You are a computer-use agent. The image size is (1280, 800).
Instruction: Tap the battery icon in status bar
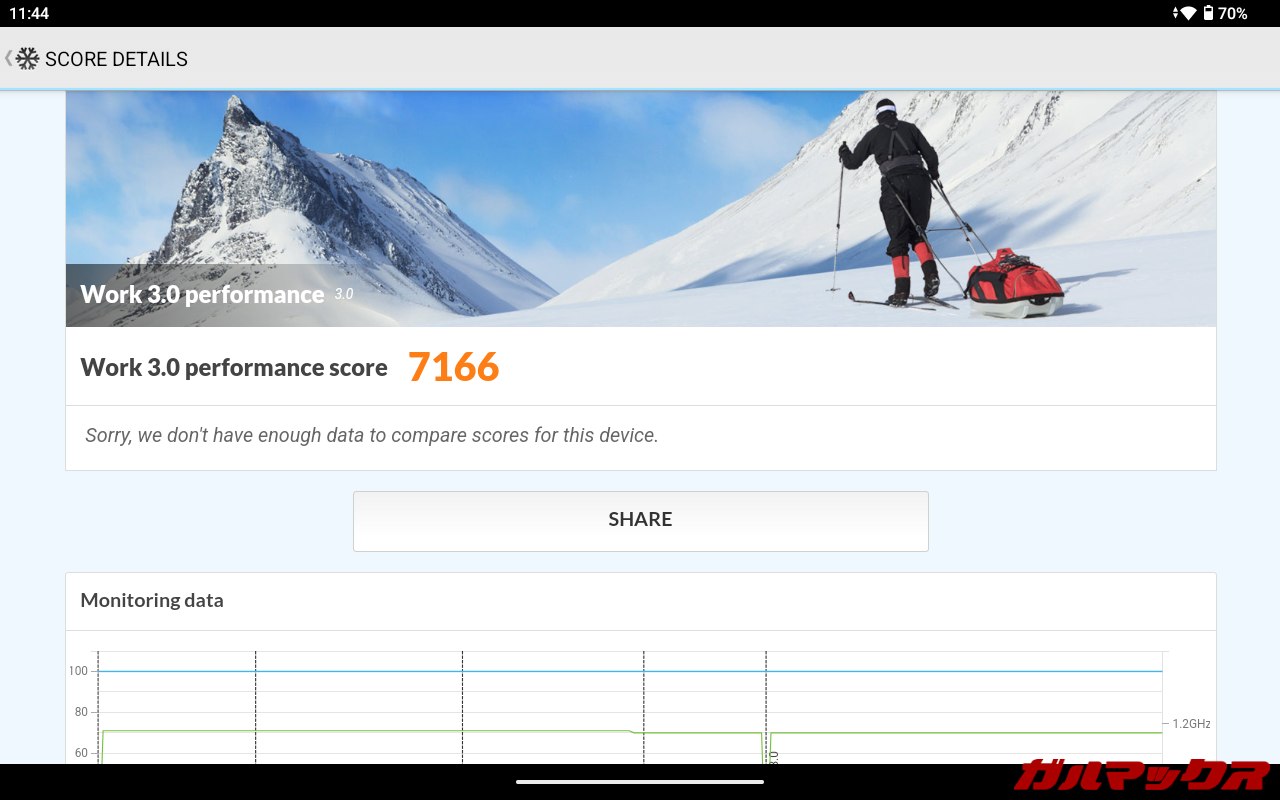click(x=1208, y=13)
